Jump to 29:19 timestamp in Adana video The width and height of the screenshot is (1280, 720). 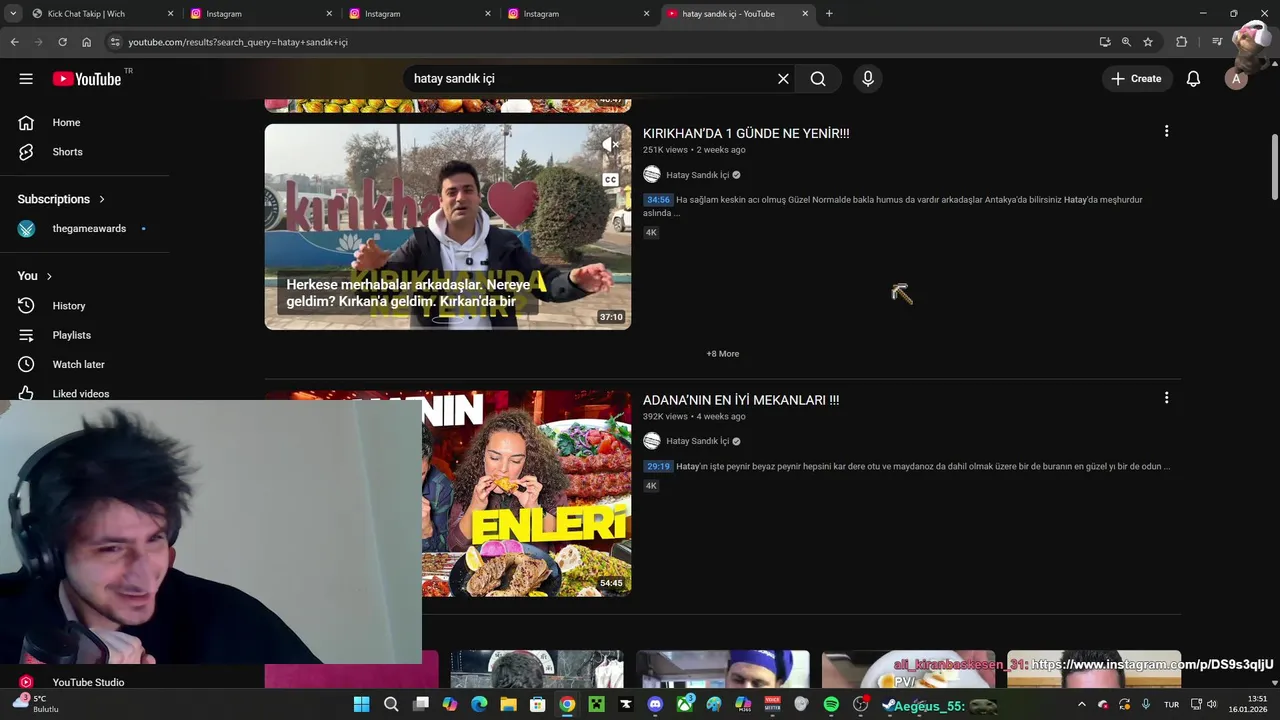(x=658, y=466)
